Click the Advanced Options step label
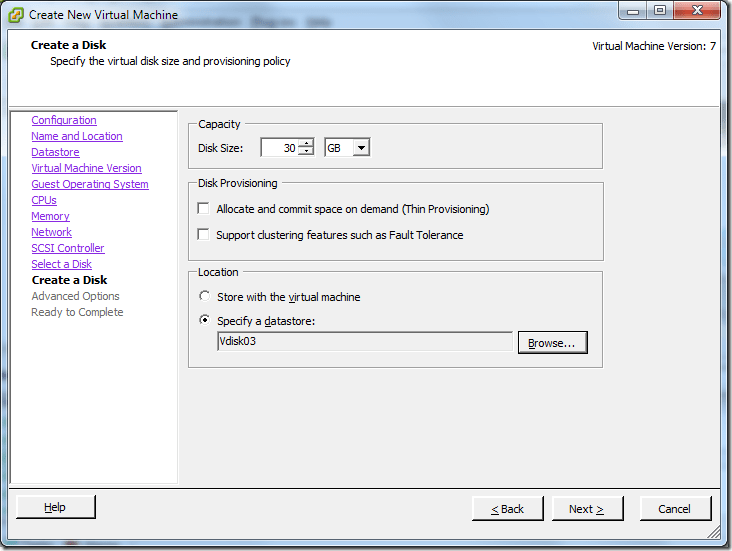This screenshot has width=732, height=551. [76, 296]
